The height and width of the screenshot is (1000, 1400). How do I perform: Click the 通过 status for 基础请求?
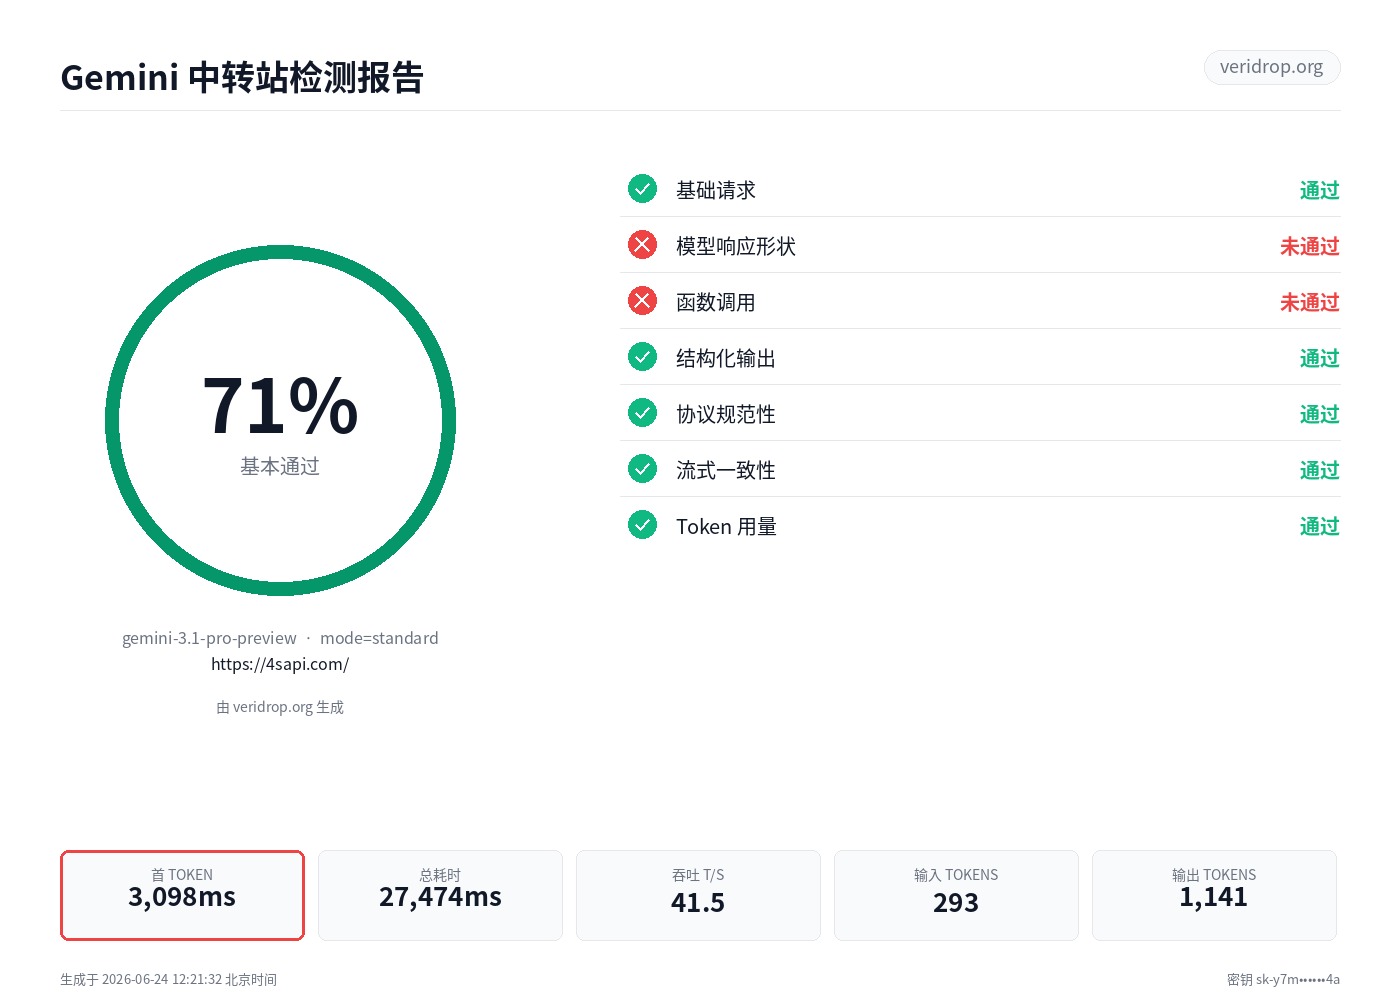coord(1320,190)
